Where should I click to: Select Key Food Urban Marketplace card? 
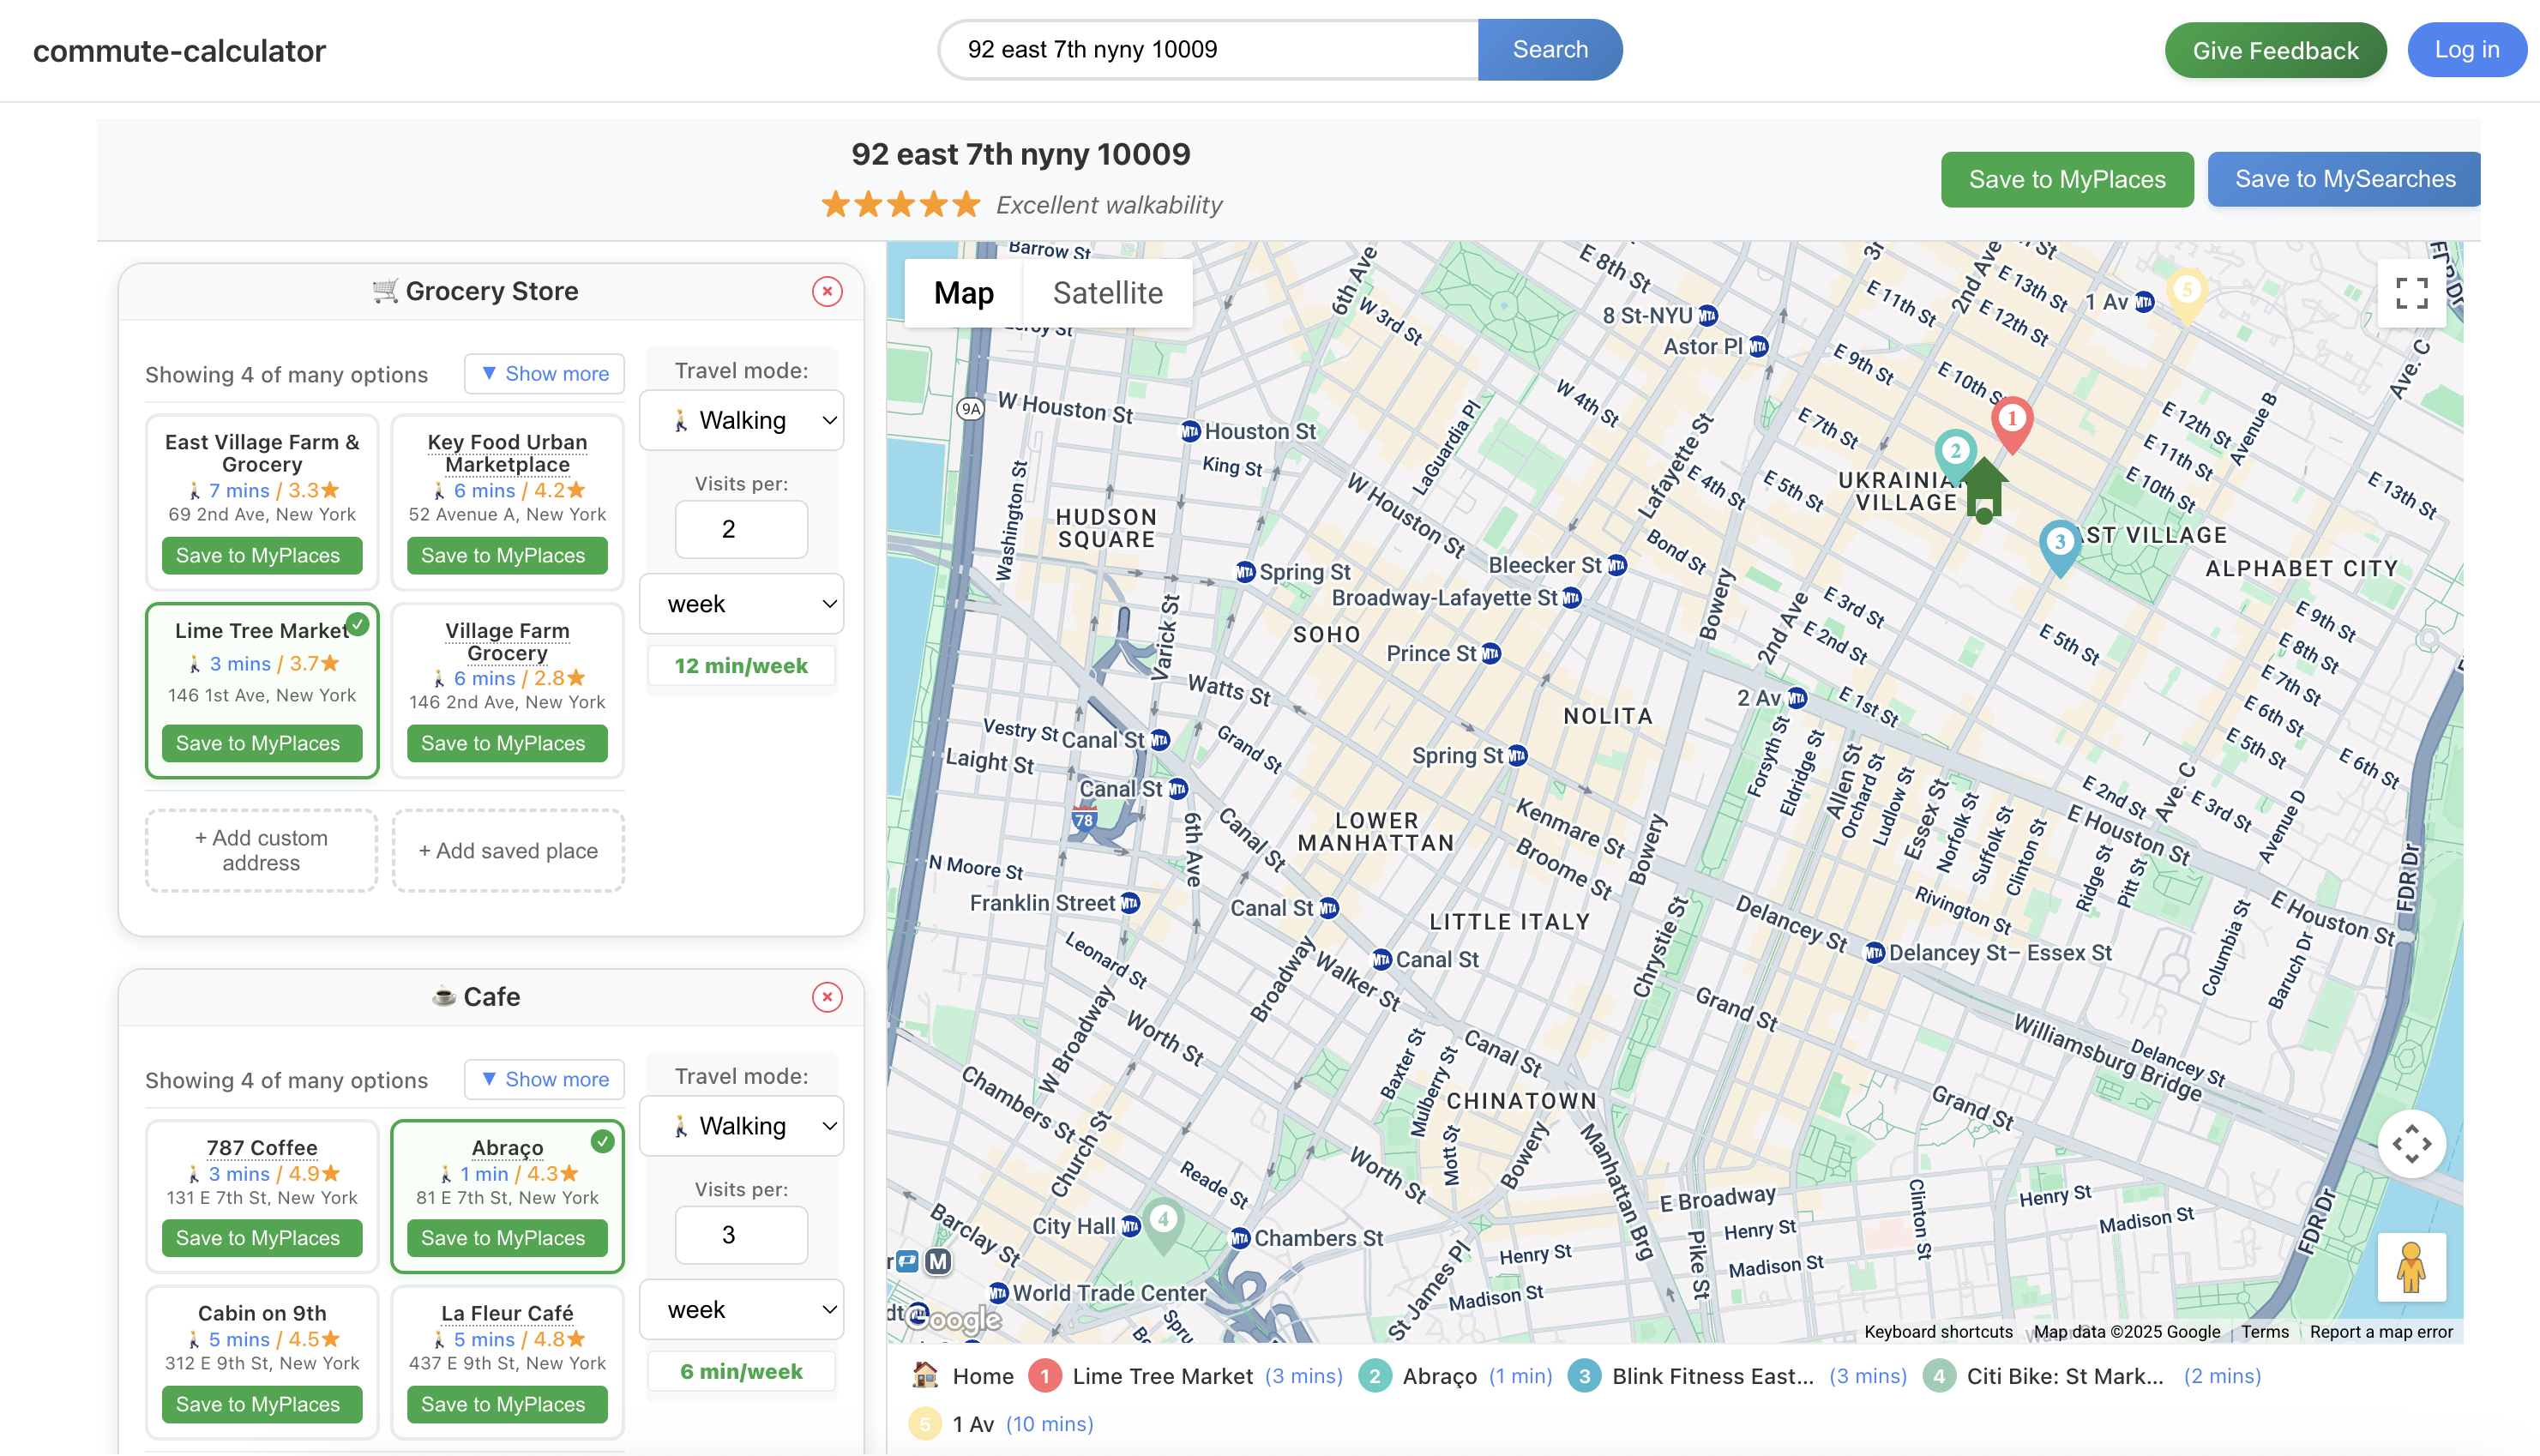point(507,502)
